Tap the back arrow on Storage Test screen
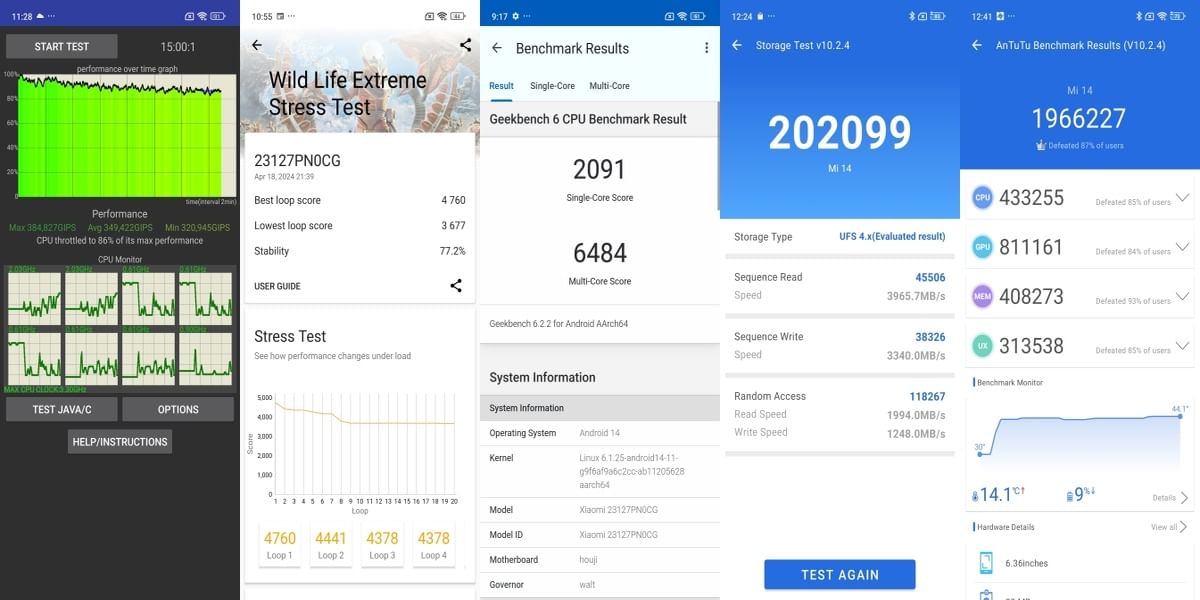Image resolution: width=1200 pixels, height=600 pixels. 736,44
